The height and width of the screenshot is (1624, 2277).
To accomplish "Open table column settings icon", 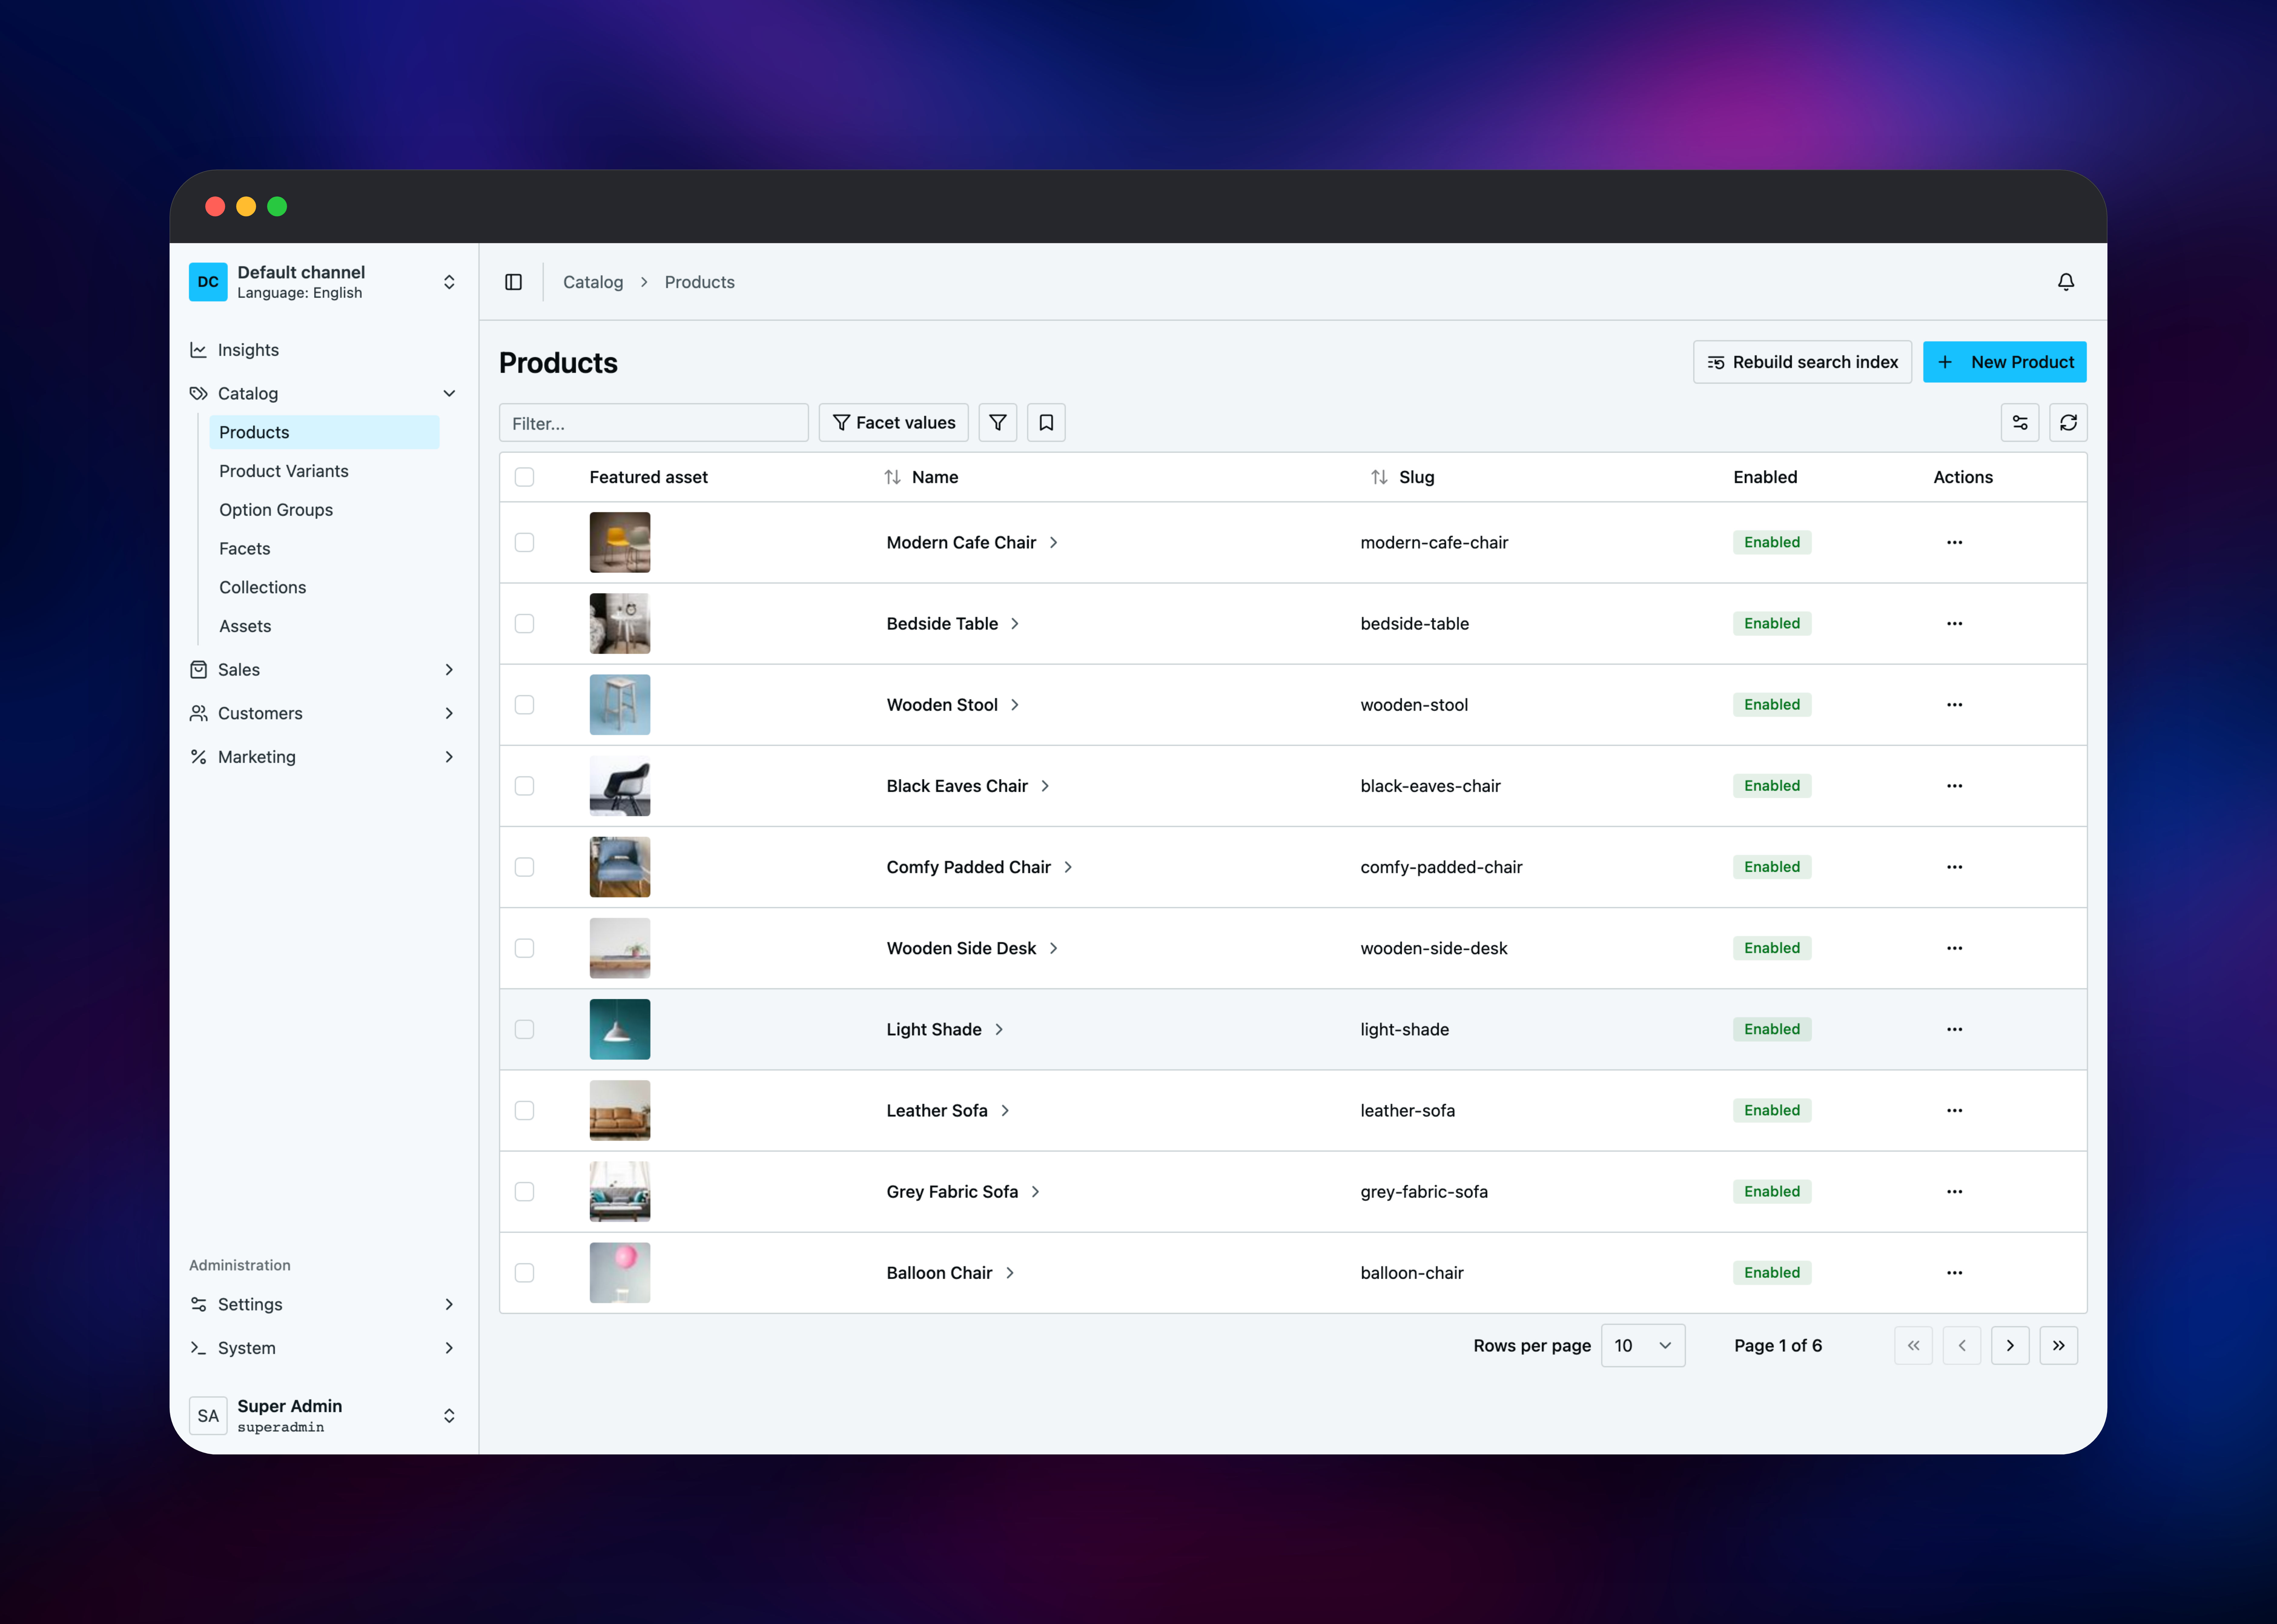I will (2020, 423).
